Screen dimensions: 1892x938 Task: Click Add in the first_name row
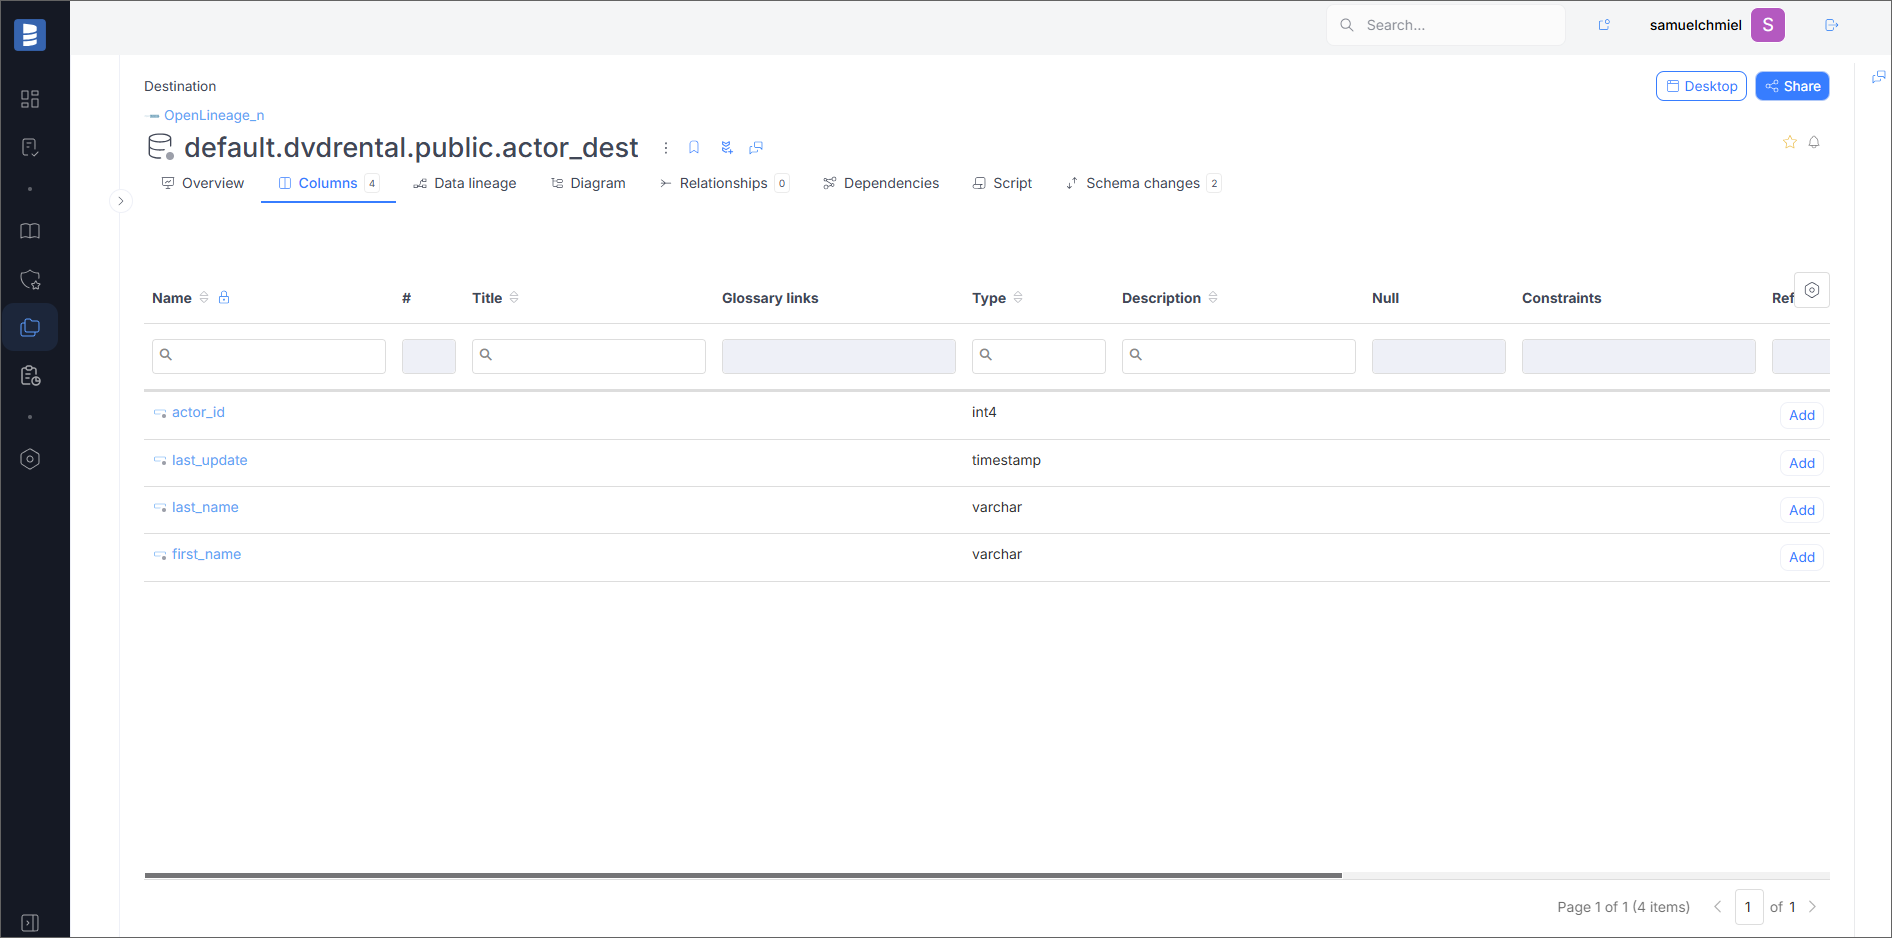click(x=1802, y=557)
